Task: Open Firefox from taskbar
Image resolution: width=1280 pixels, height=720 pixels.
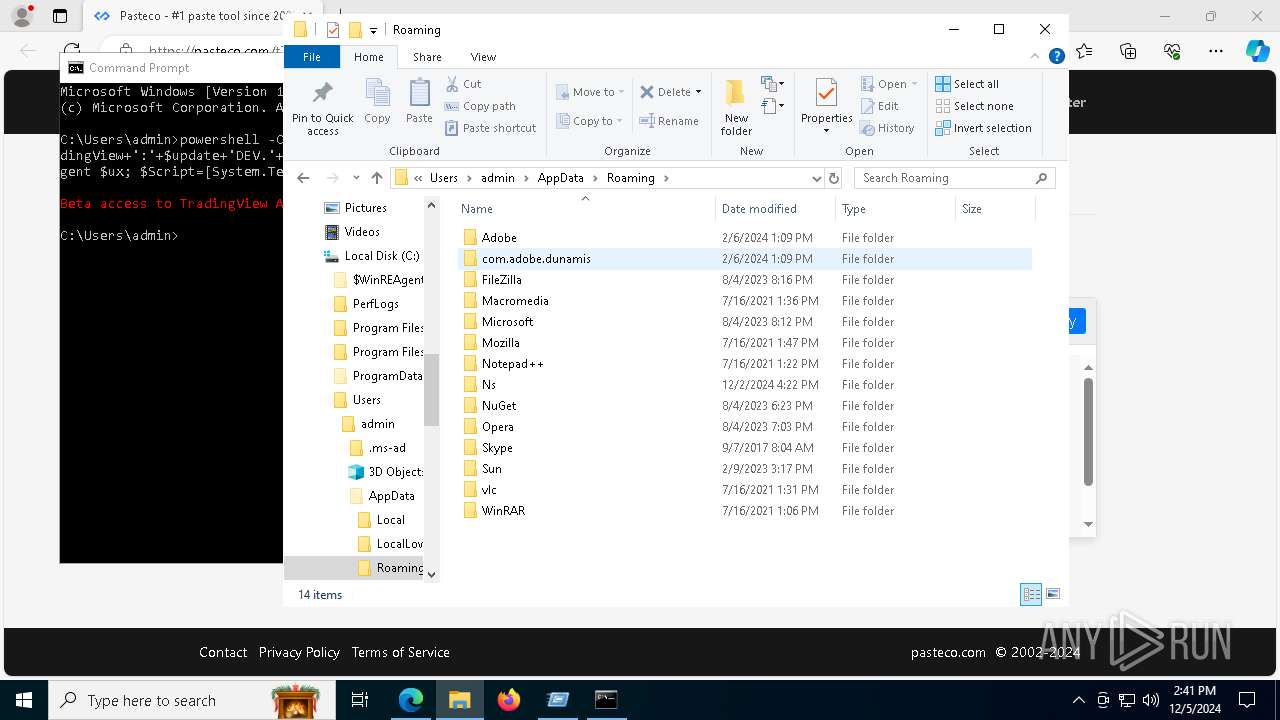Action: click(508, 700)
